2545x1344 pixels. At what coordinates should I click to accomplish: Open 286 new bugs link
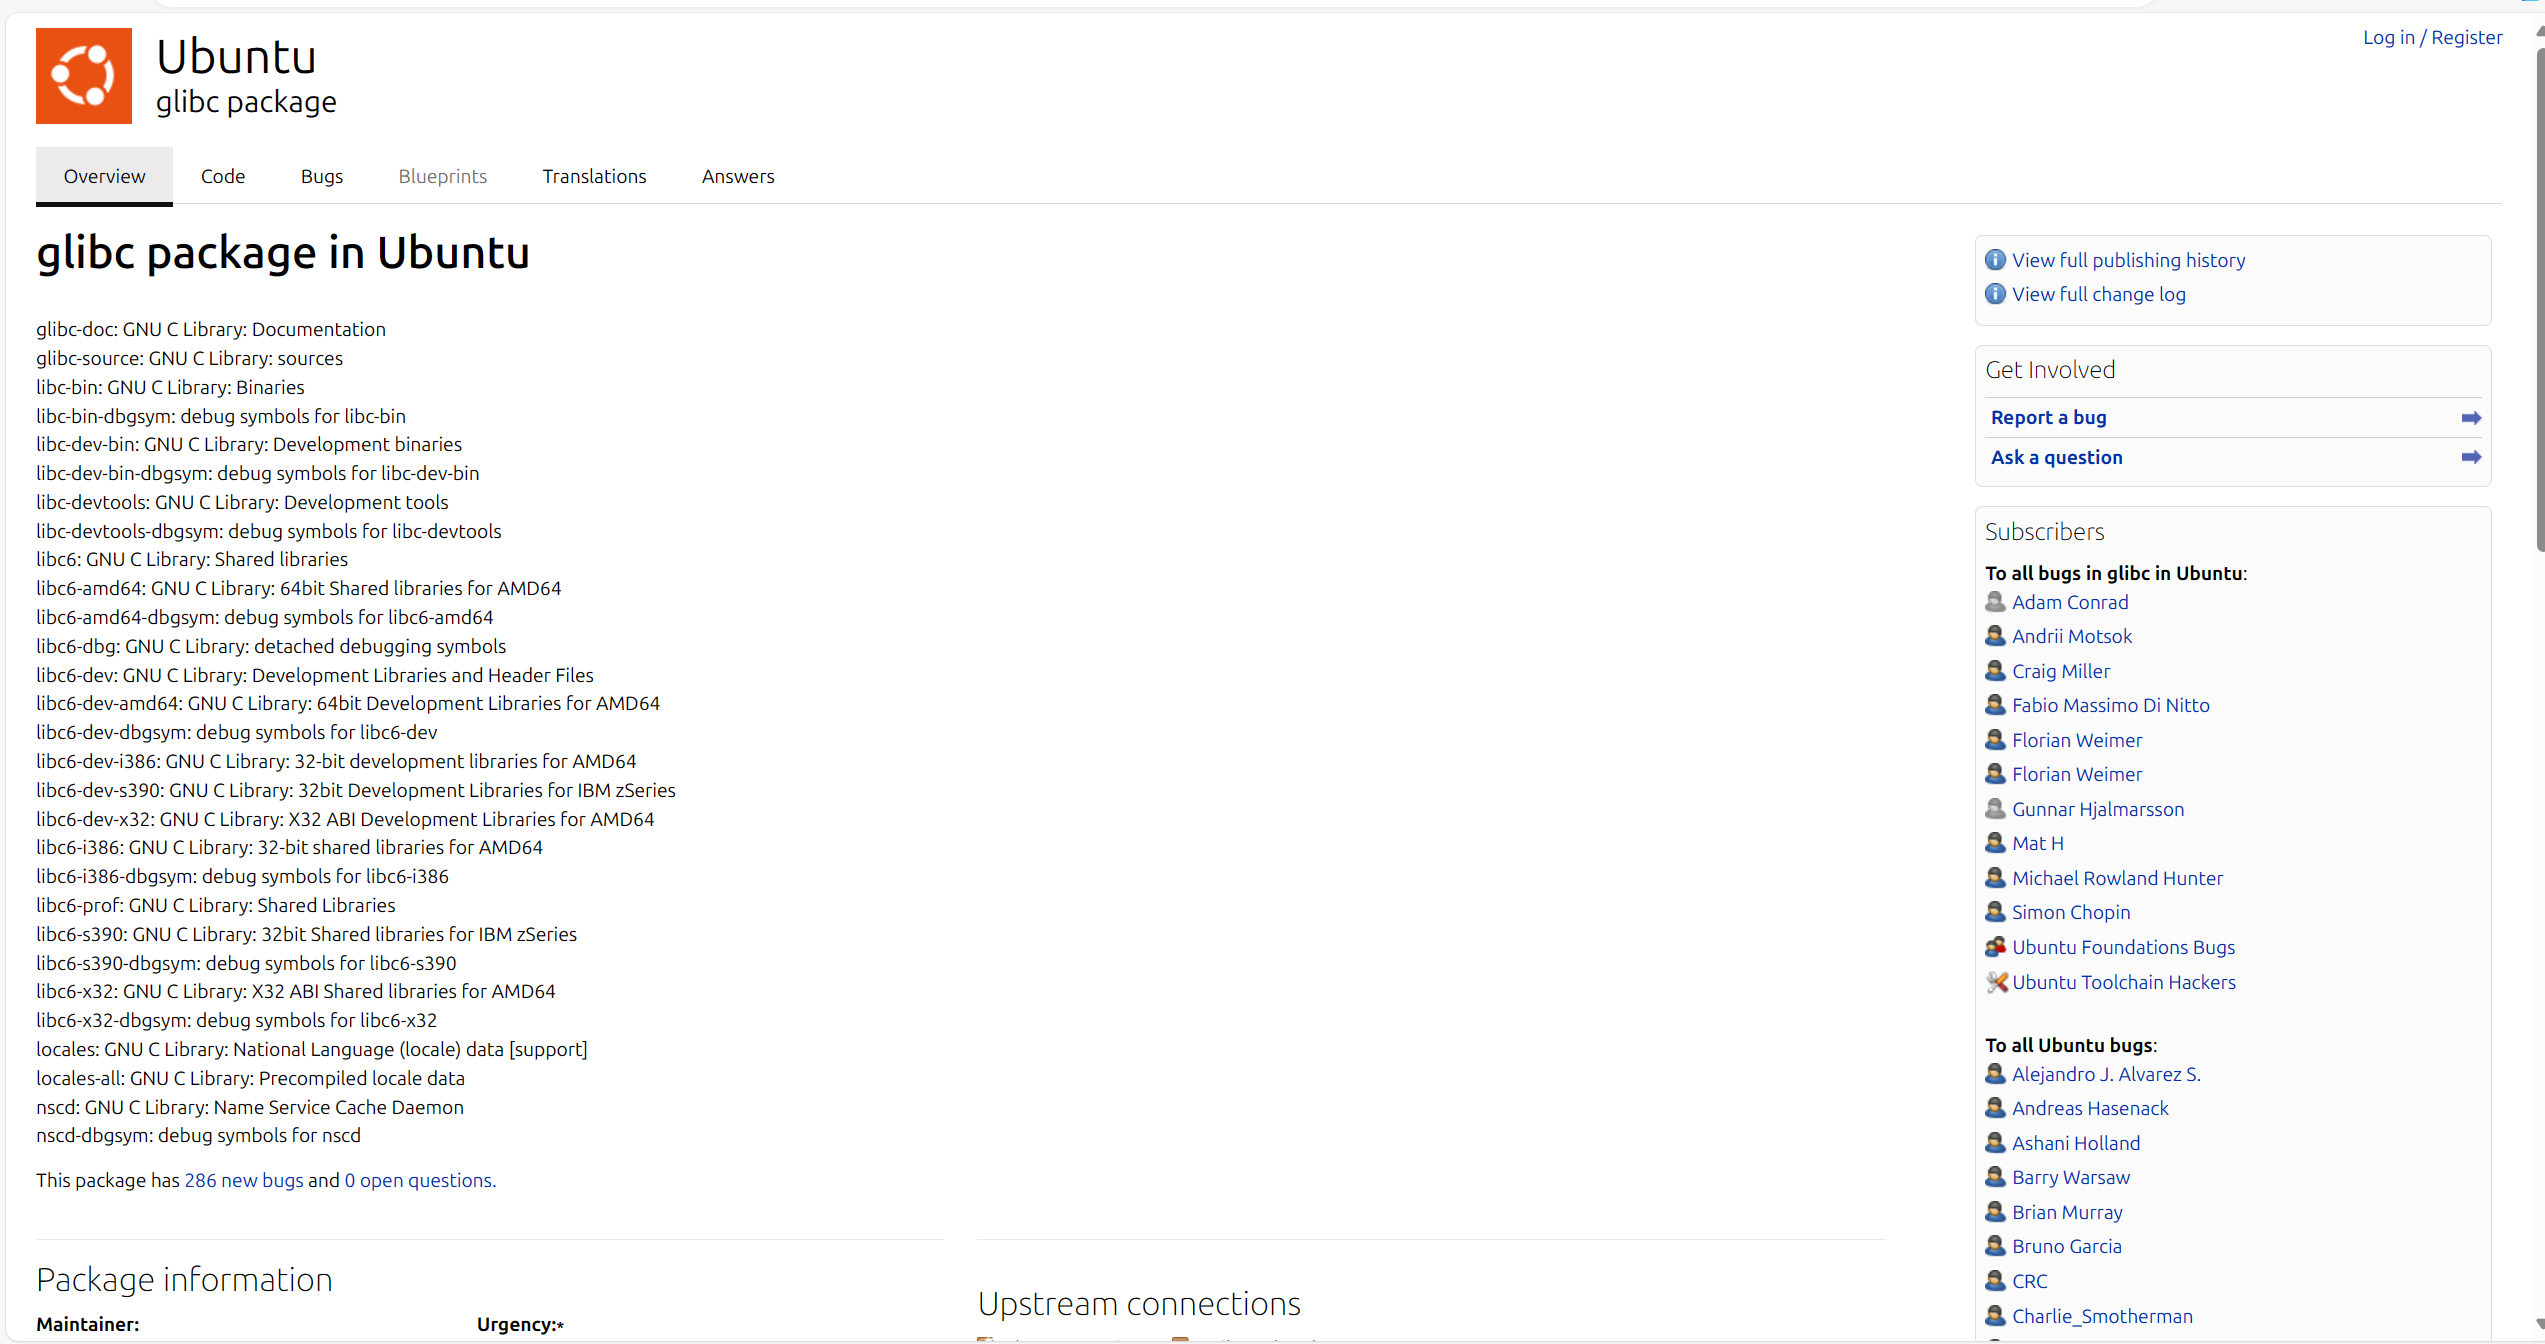(244, 1180)
